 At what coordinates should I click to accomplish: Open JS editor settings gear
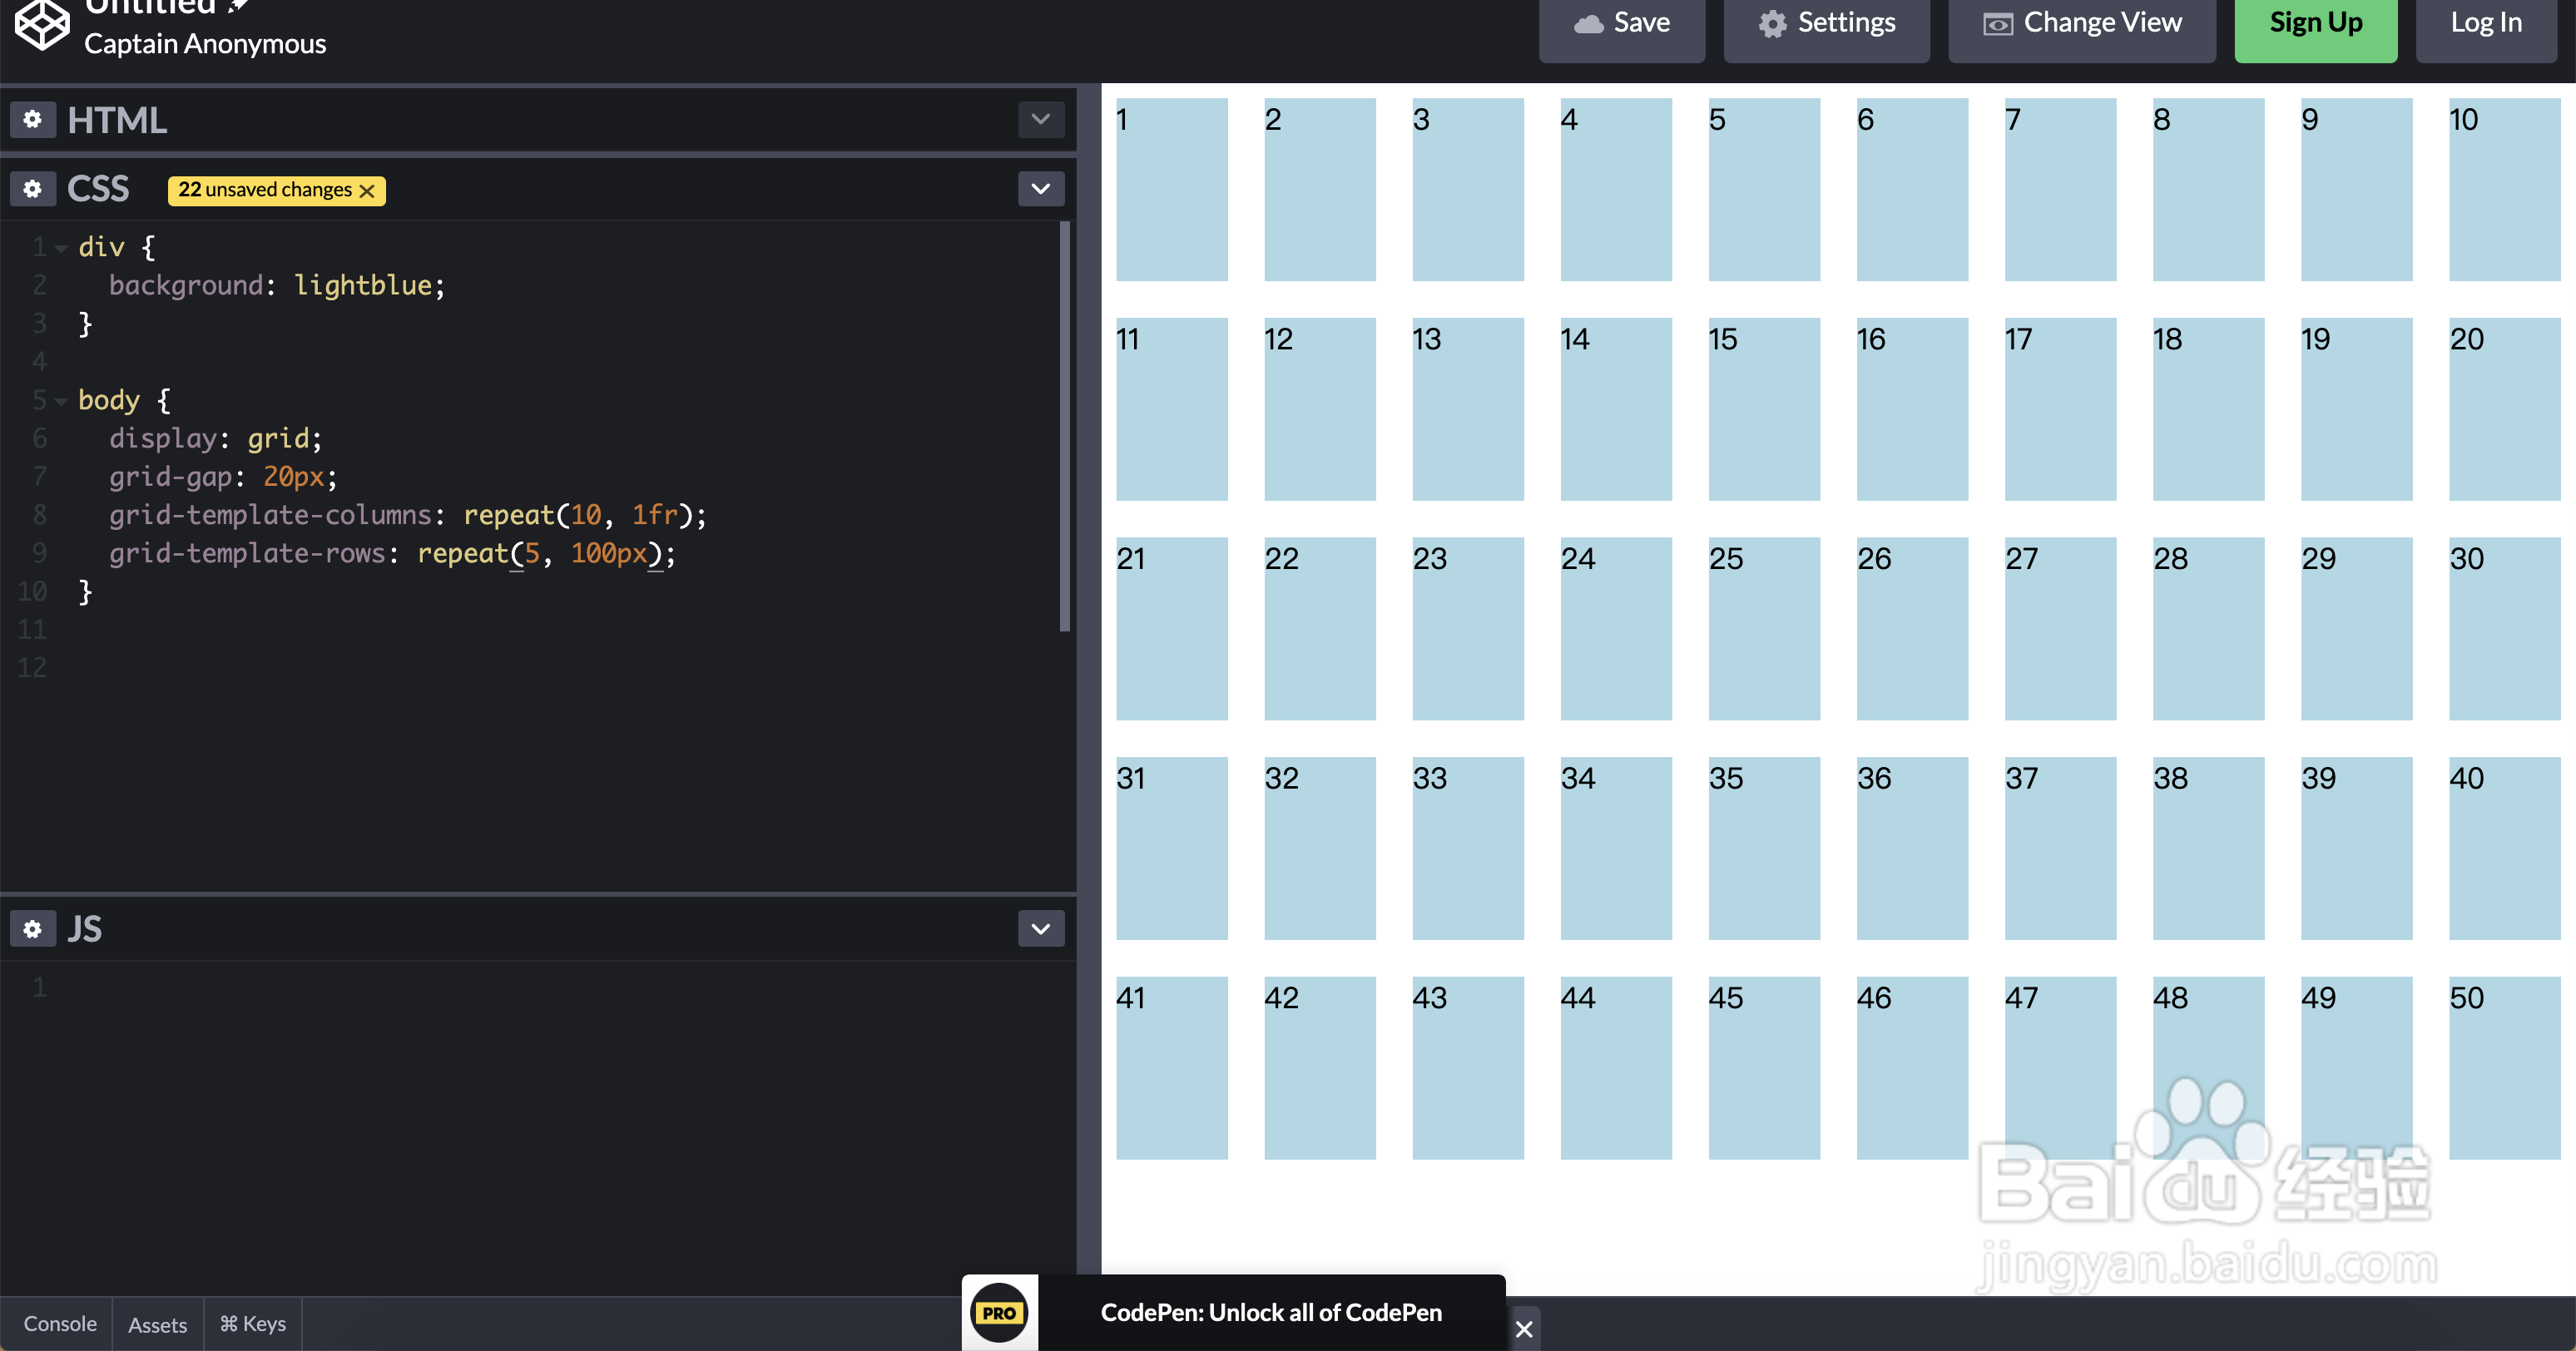coord(32,929)
